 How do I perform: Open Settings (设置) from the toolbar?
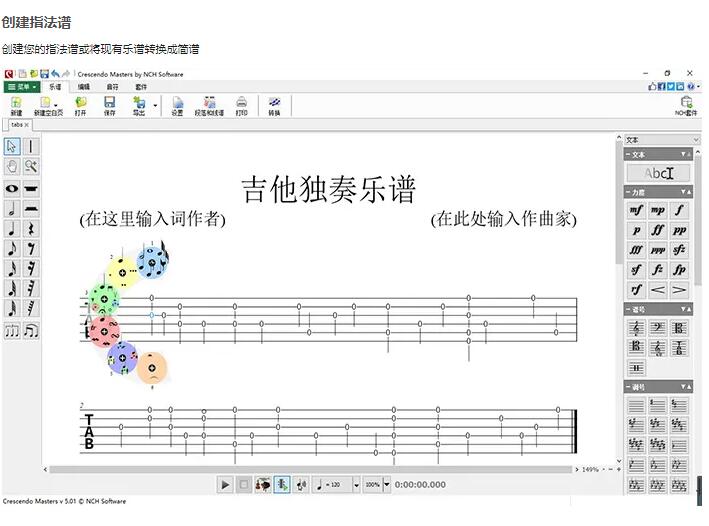coord(177,106)
